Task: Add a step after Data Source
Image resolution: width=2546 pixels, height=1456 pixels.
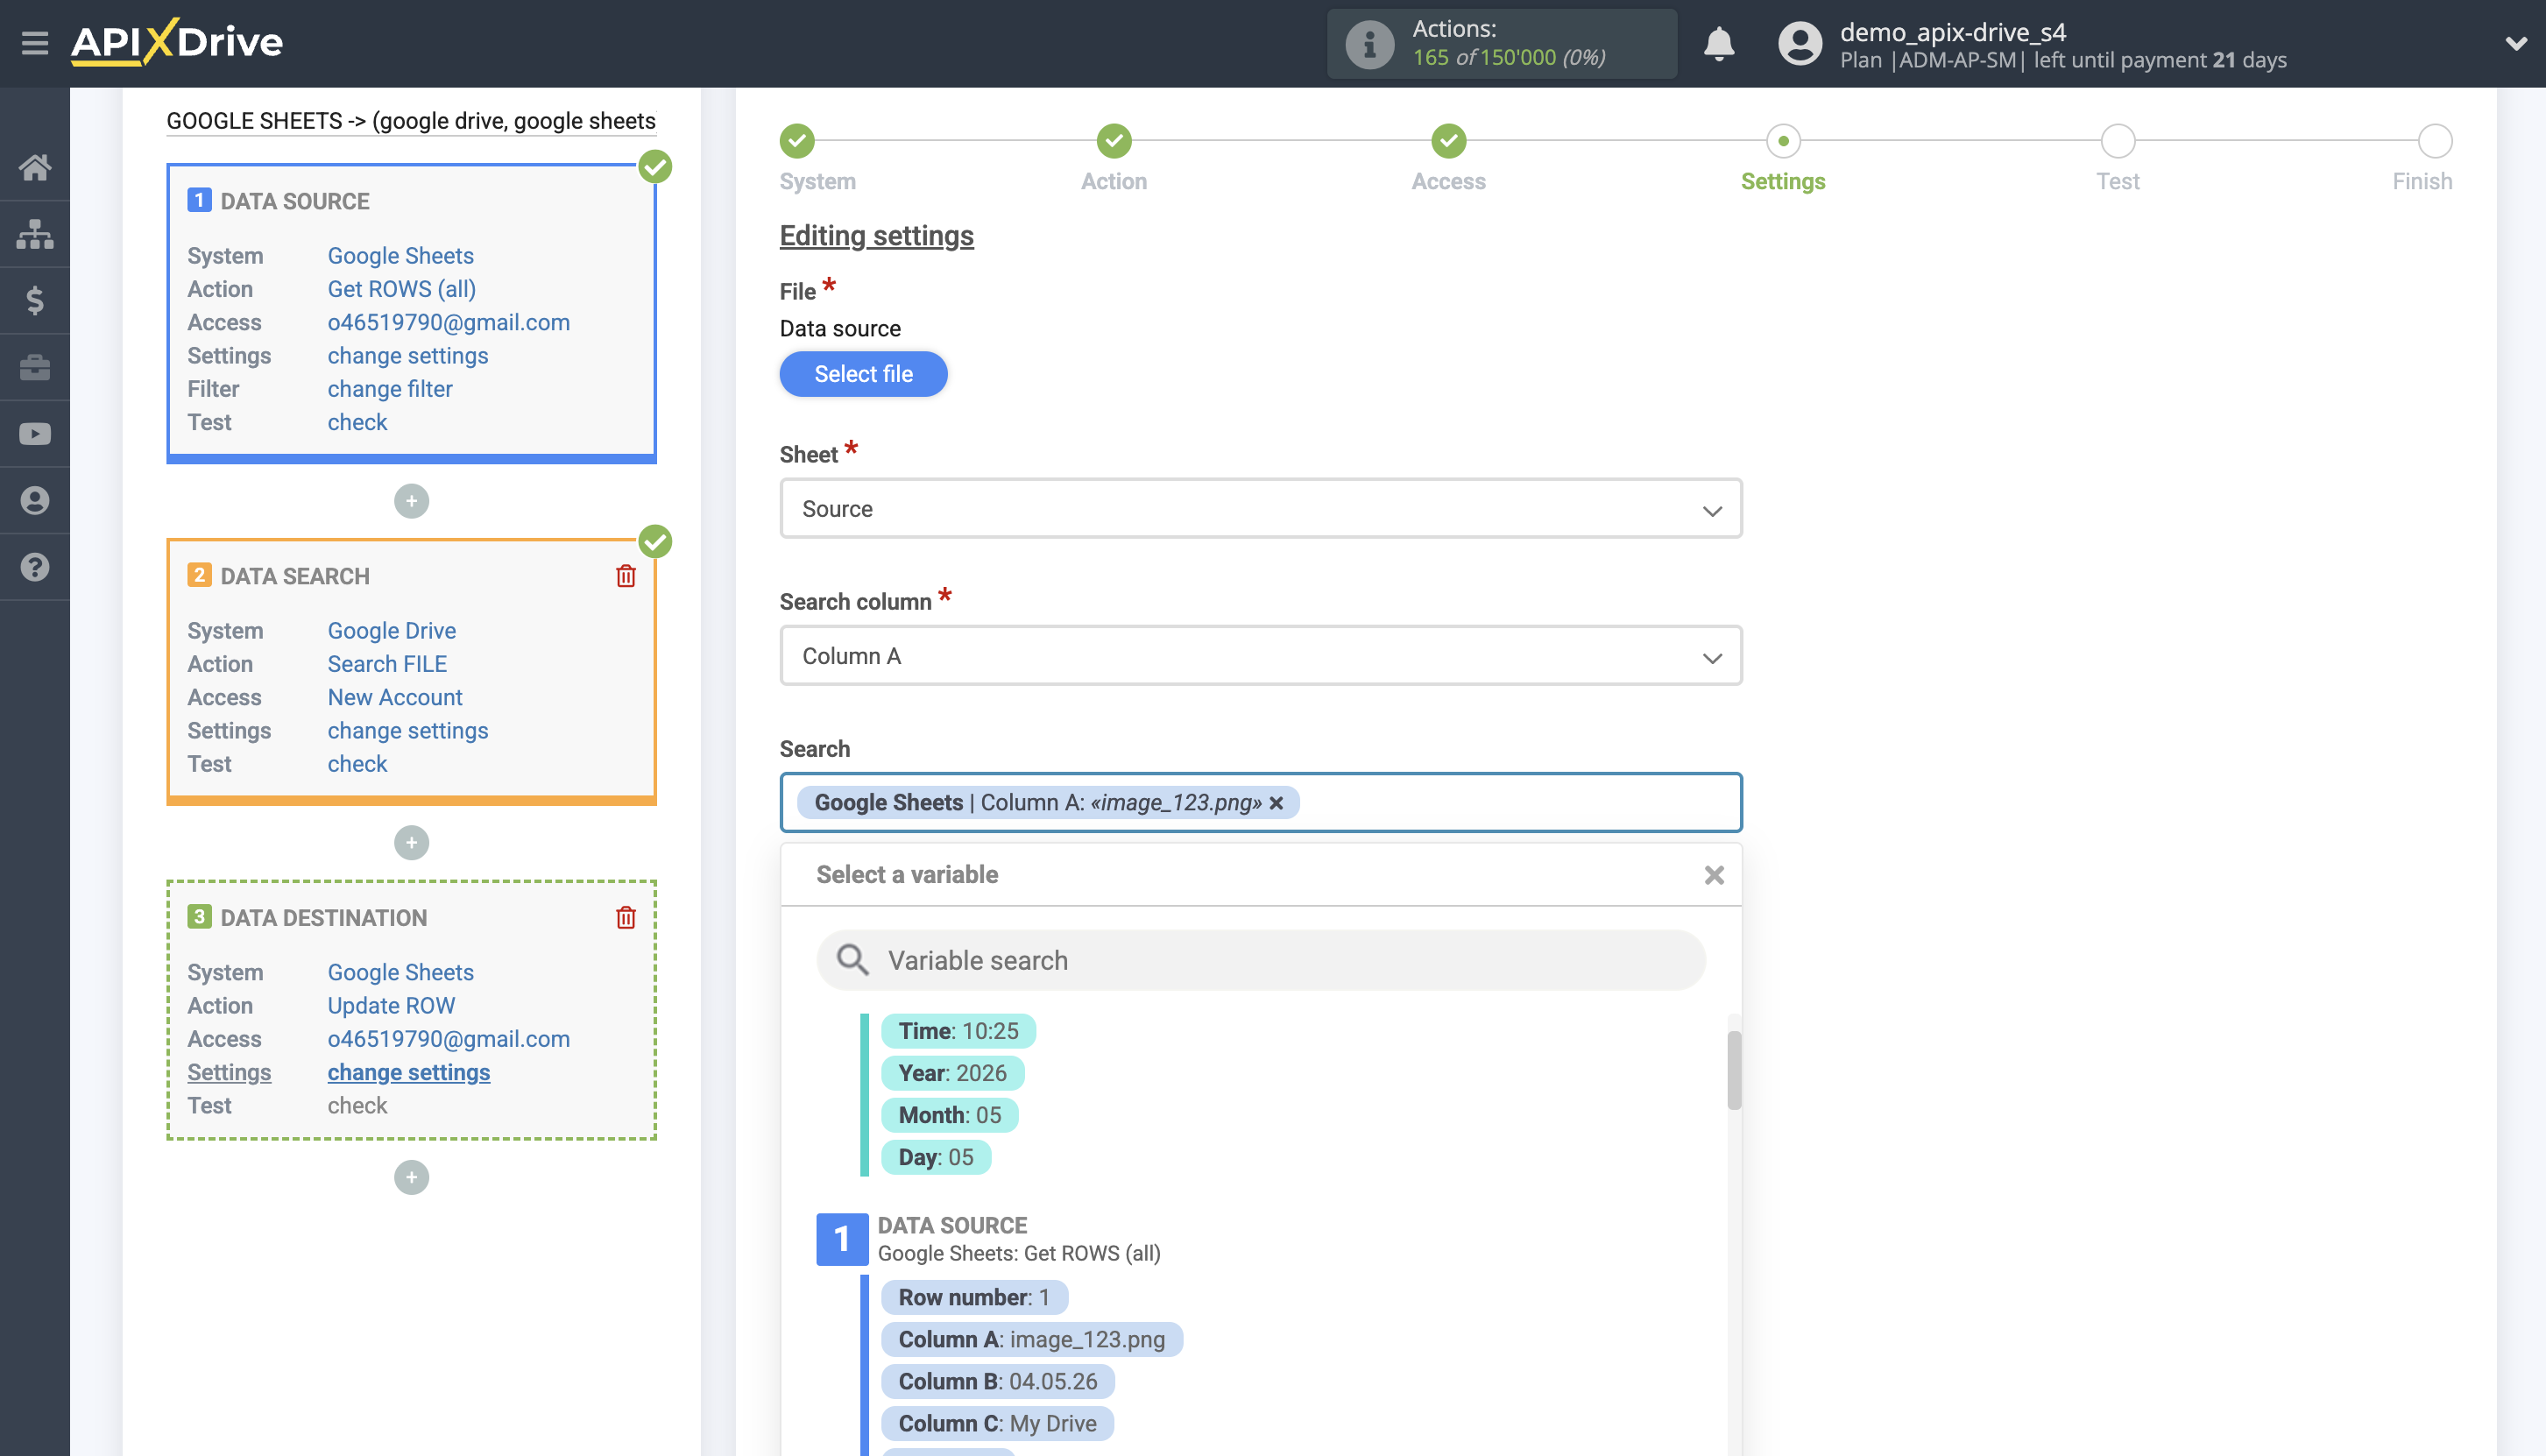Action: point(411,501)
